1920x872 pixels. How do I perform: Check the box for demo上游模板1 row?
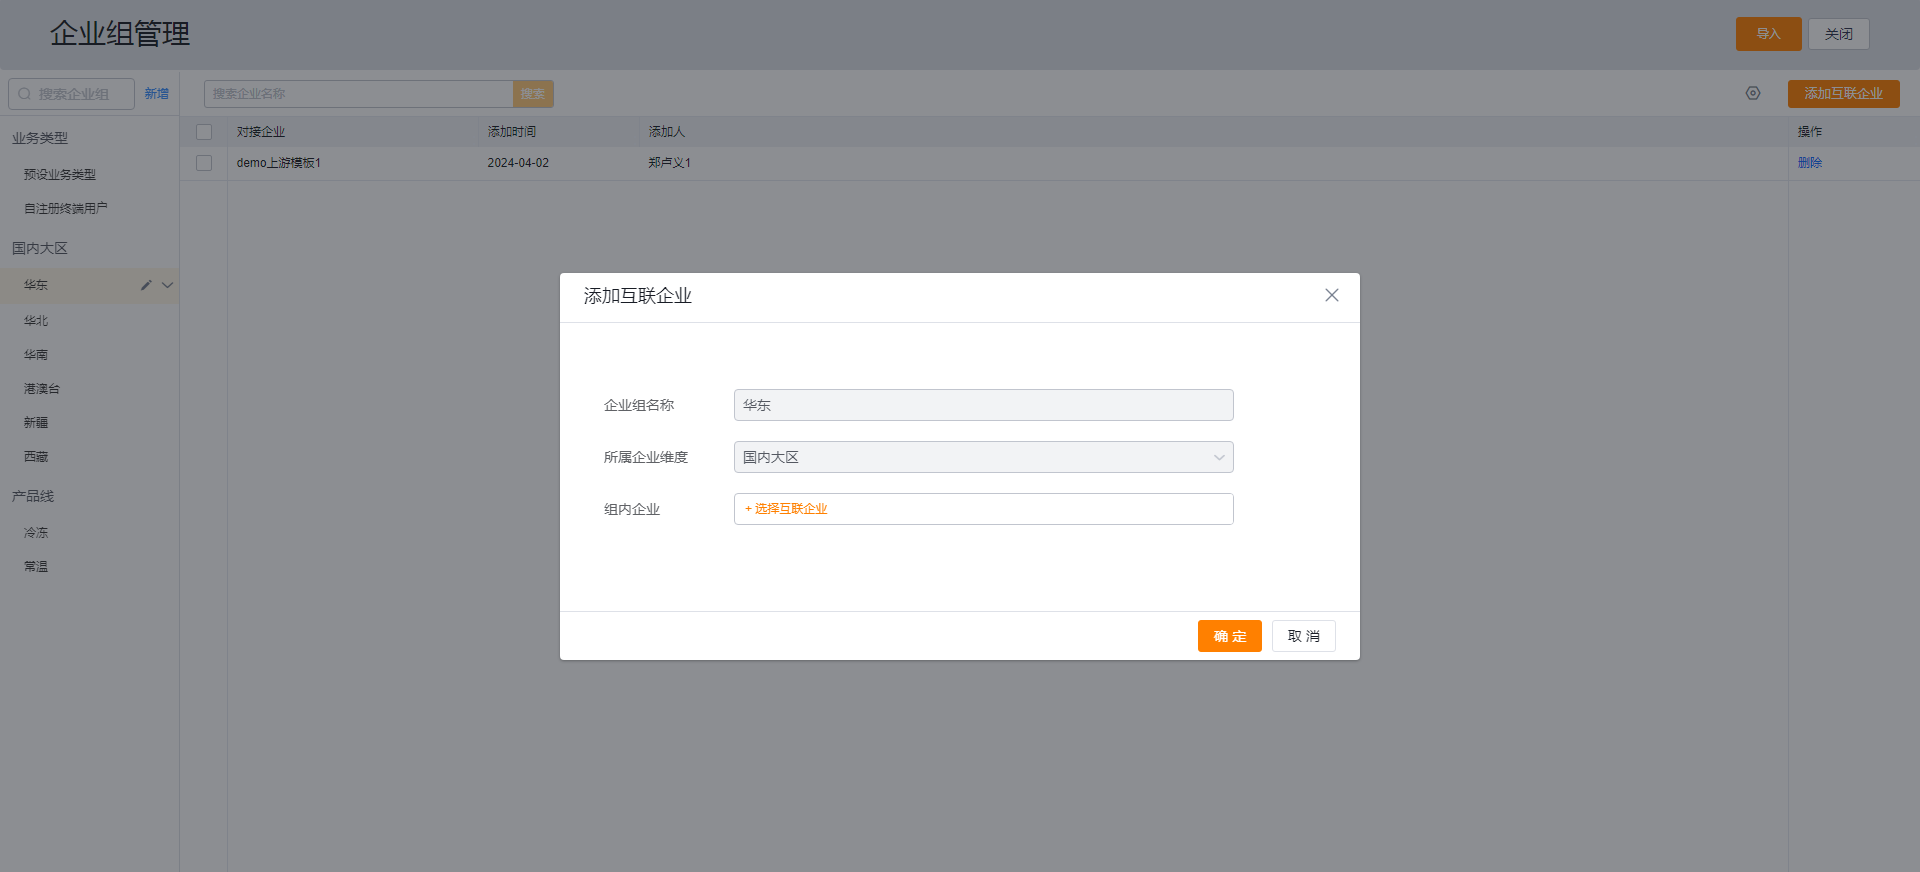click(204, 163)
